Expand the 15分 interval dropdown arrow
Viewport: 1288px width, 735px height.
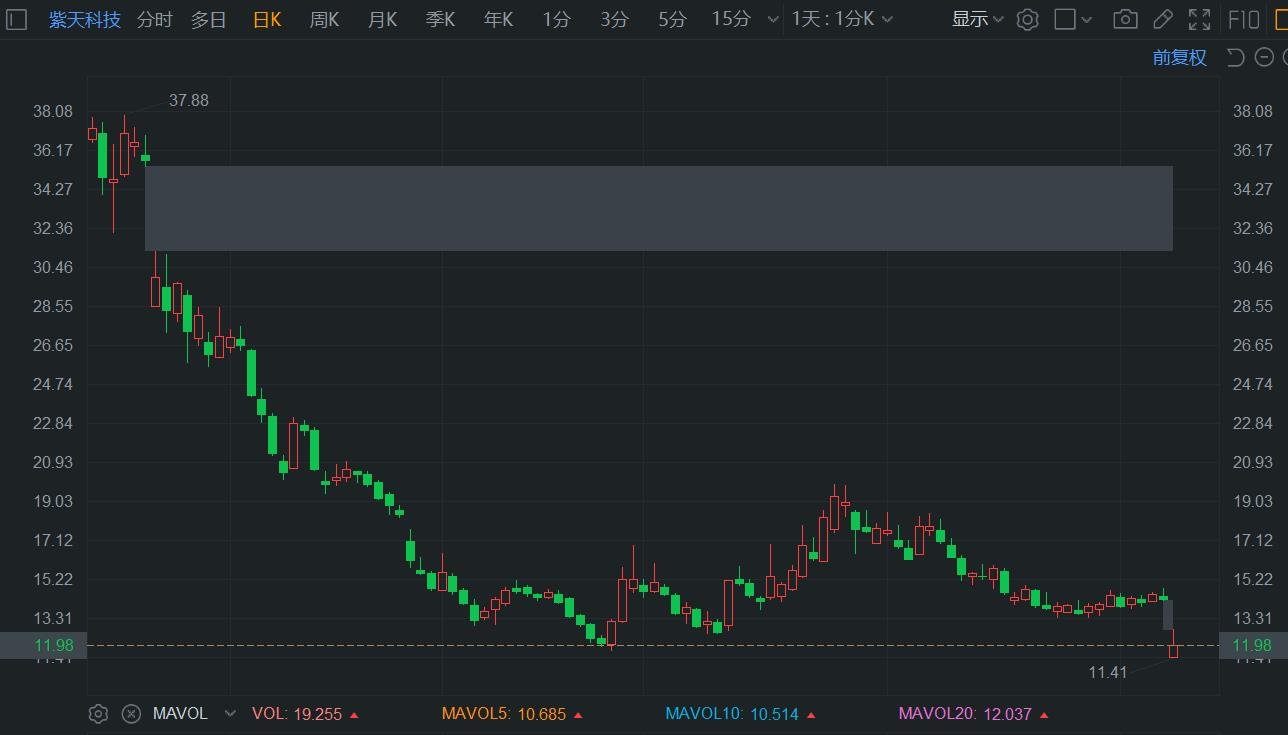[771, 19]
